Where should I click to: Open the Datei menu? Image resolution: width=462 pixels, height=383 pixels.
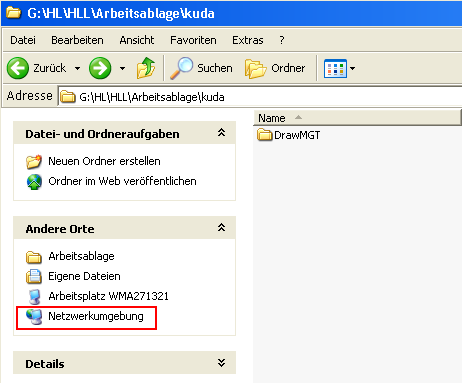click(23, 40)
